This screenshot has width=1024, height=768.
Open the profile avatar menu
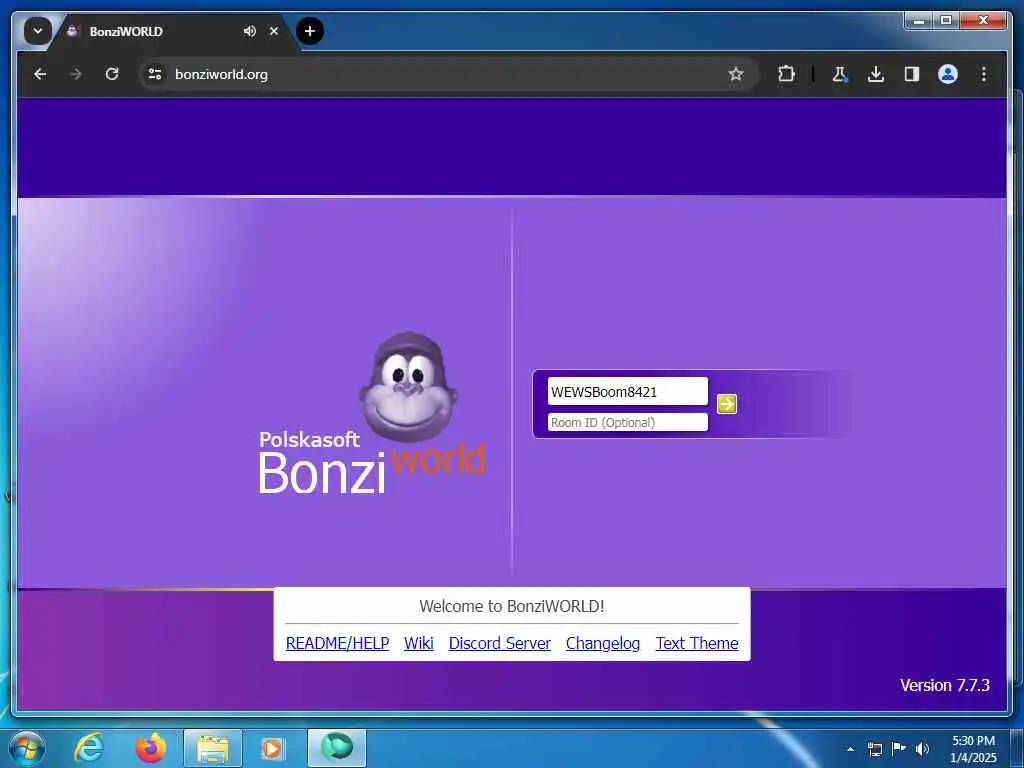click(x=948, y=74)
